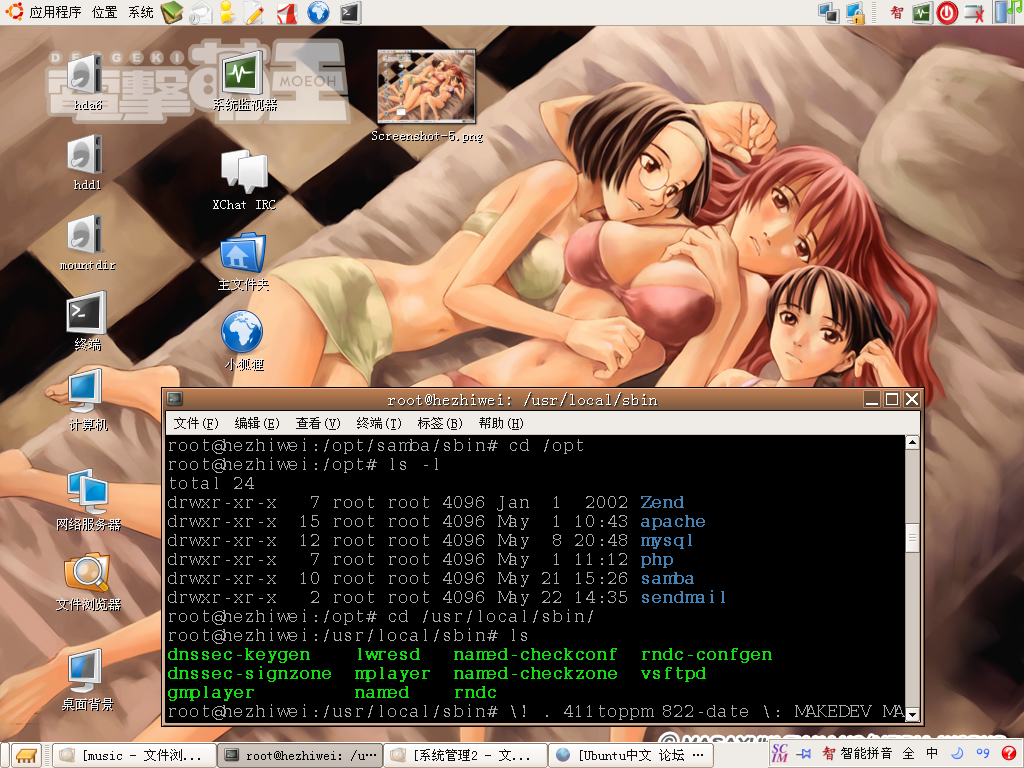Click the green music note tray icon
The width and height of the screenshot is (1024, 768).
tap(1017, 11)
